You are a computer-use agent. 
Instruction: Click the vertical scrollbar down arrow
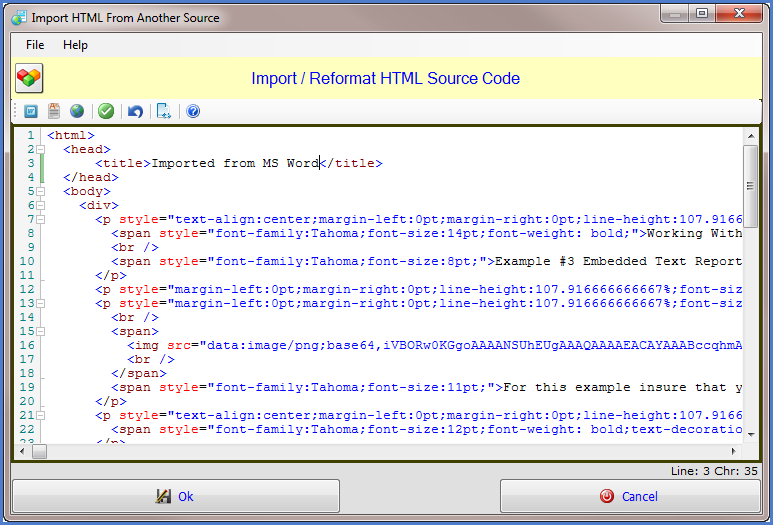751,435
